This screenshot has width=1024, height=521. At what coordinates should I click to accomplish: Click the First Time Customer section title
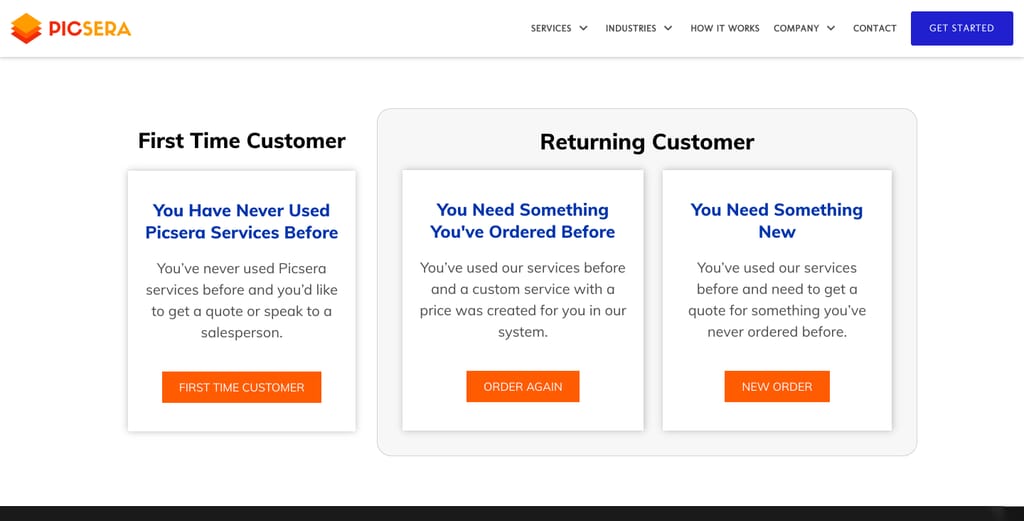[242, 140]
